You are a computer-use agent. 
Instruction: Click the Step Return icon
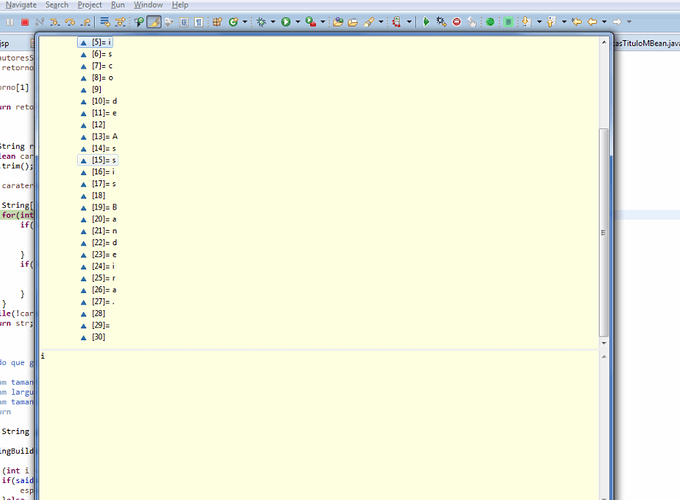[85, 22]
